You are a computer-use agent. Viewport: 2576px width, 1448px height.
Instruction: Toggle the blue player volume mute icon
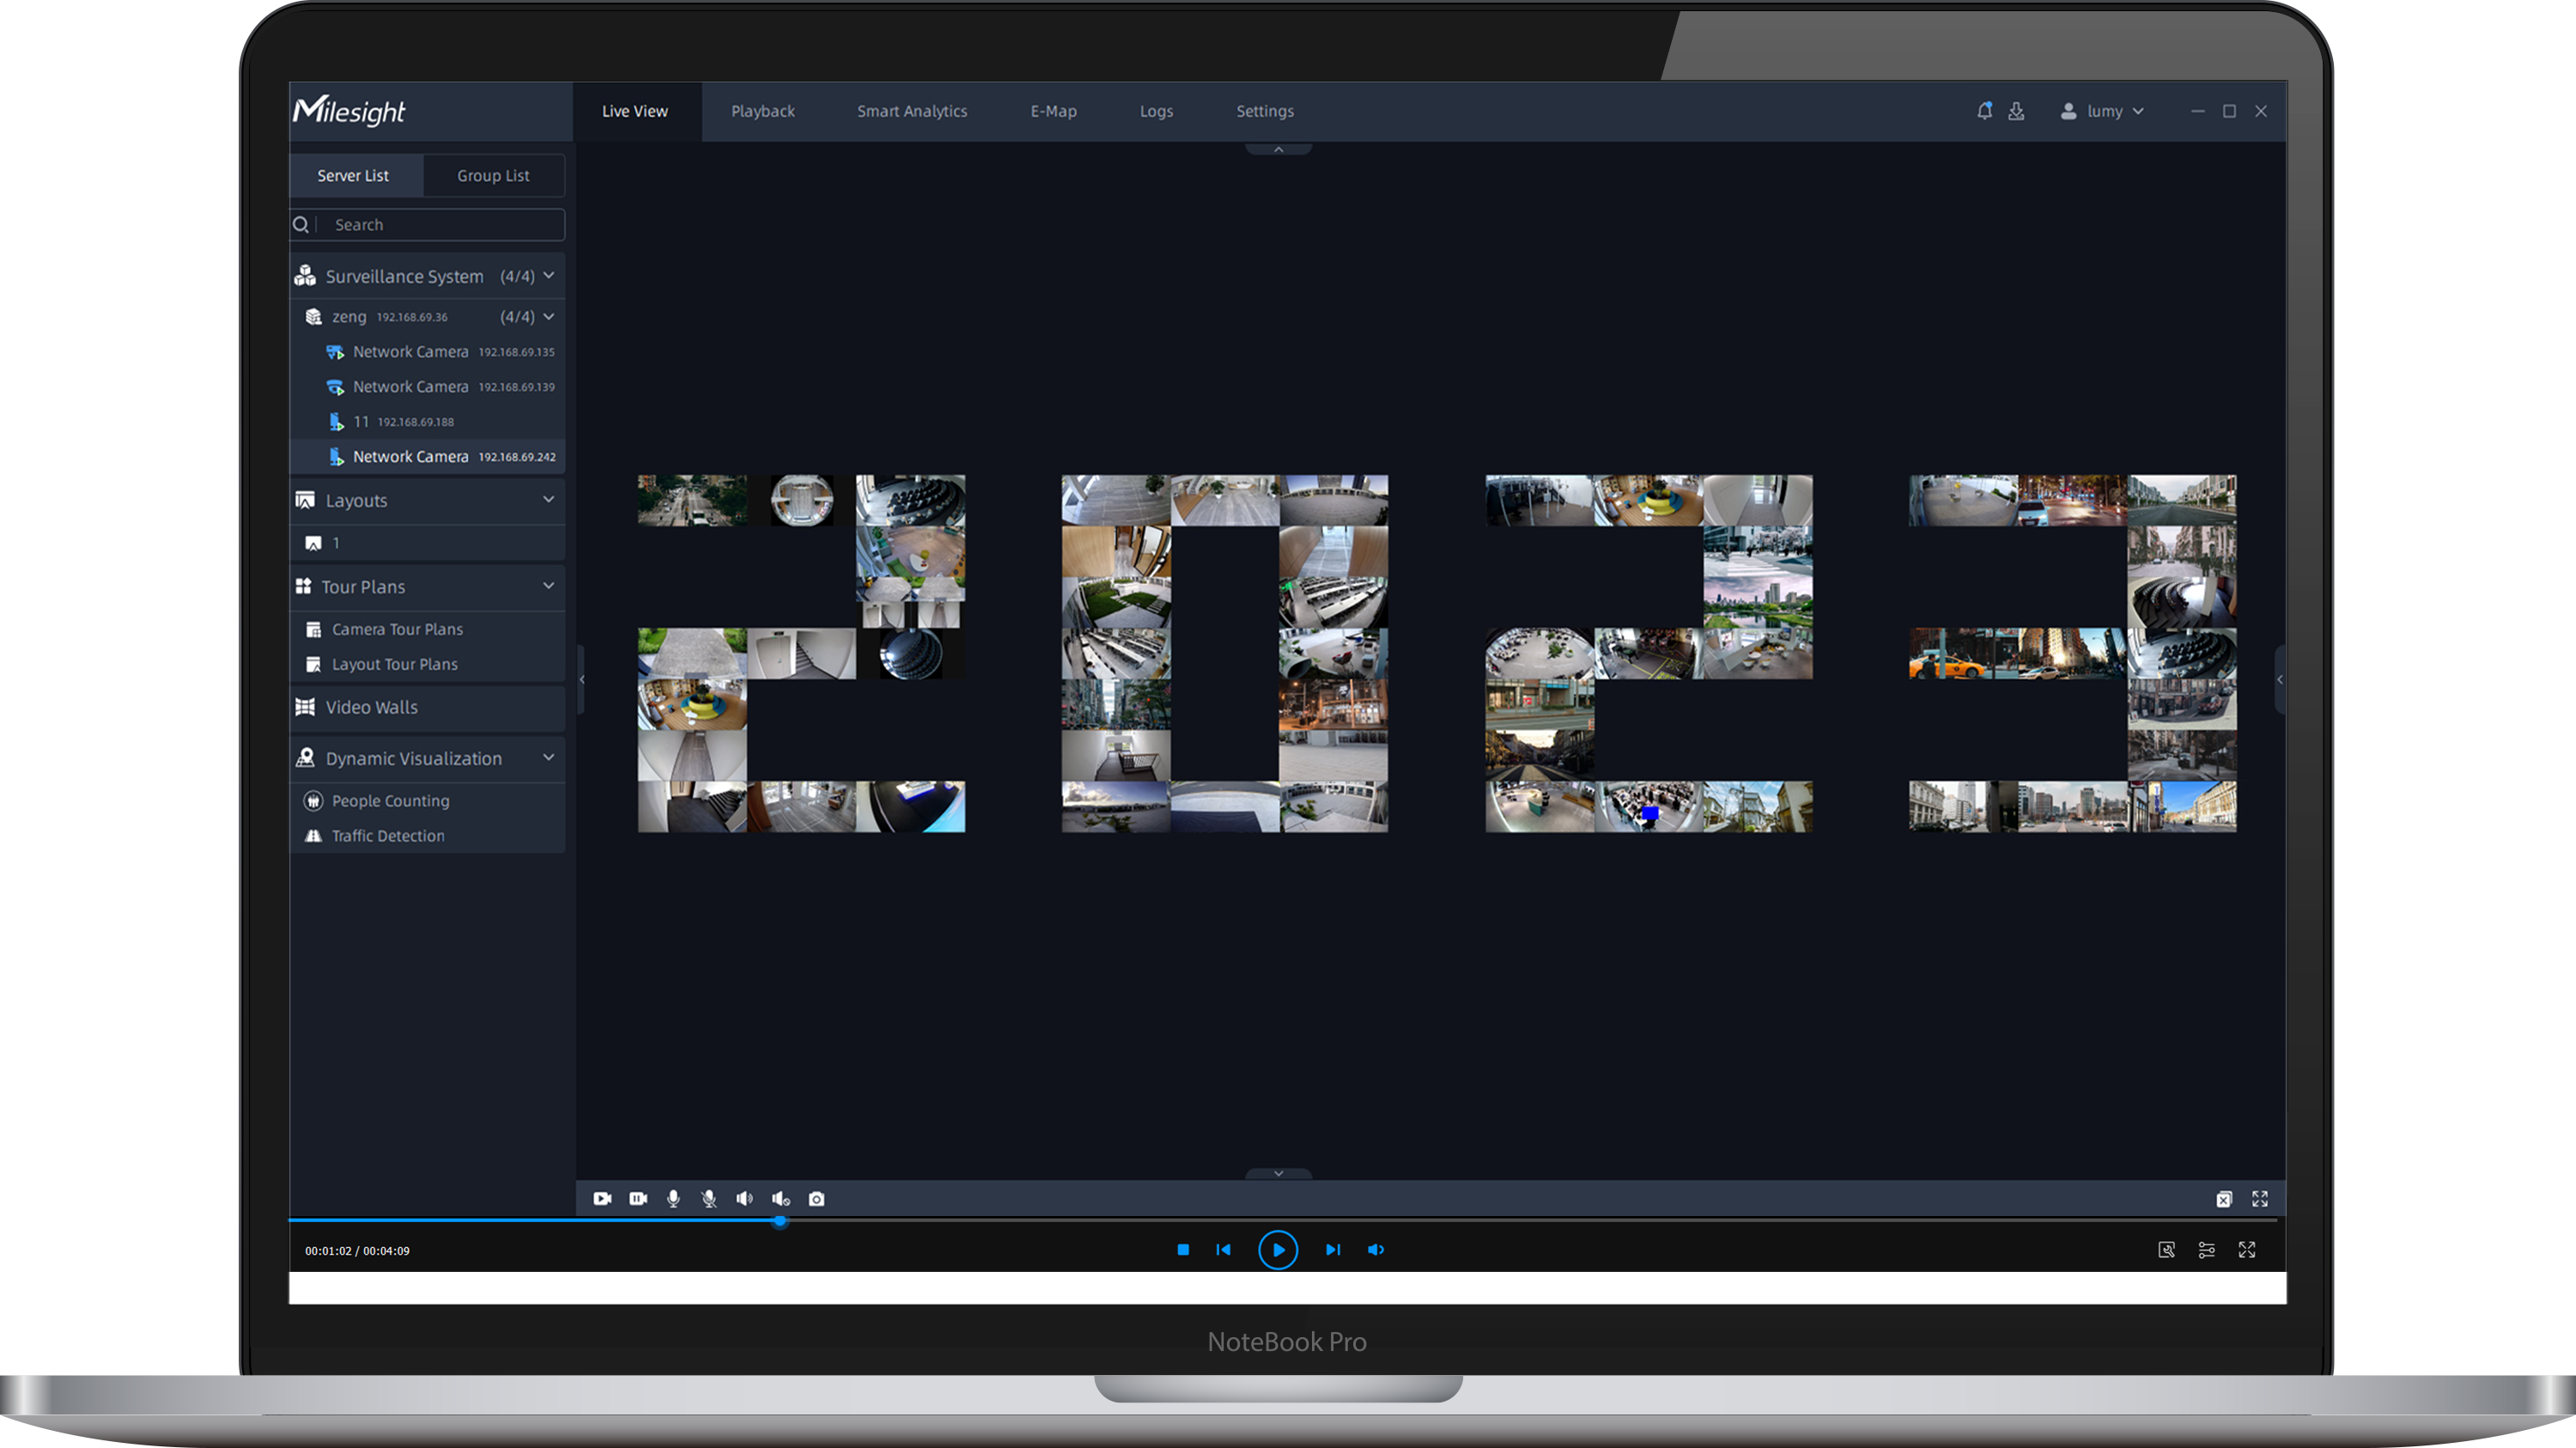click(1376, 1250)
